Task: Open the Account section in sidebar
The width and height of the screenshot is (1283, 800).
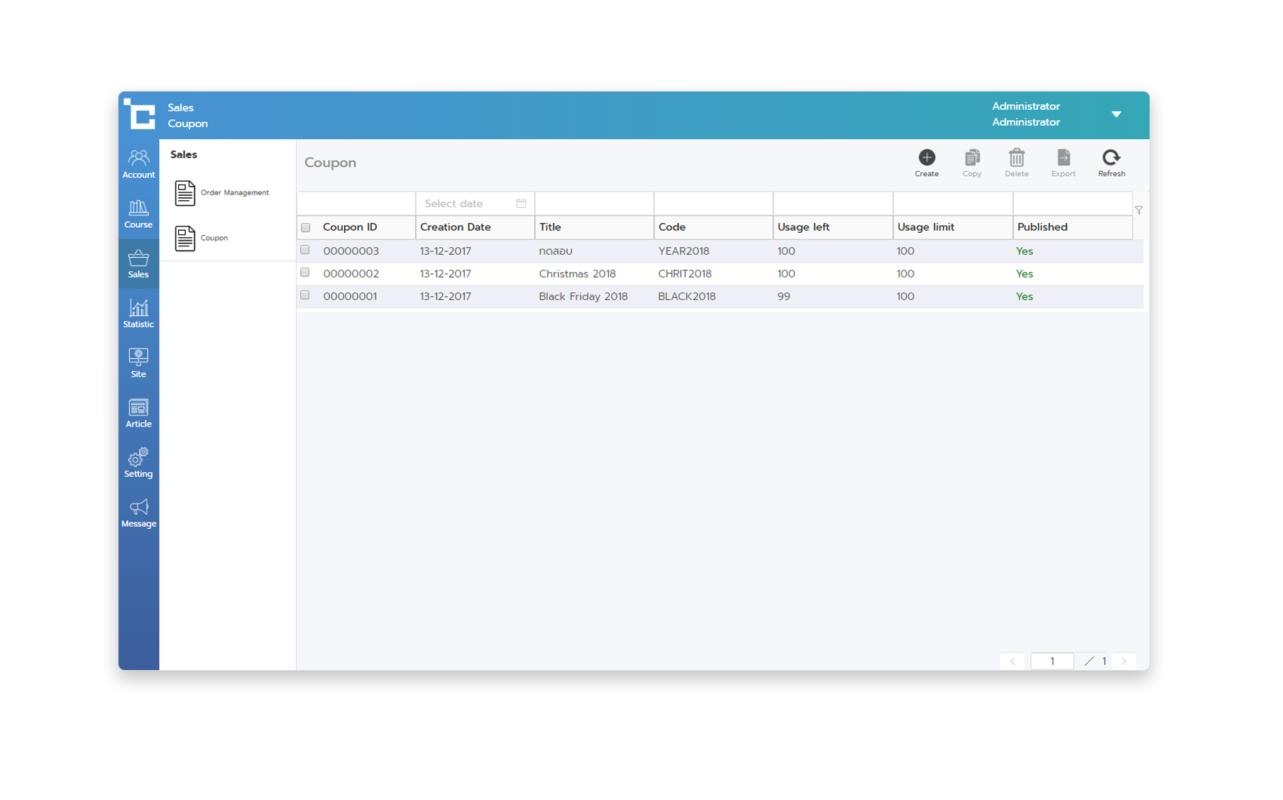Action: (138, 163)
